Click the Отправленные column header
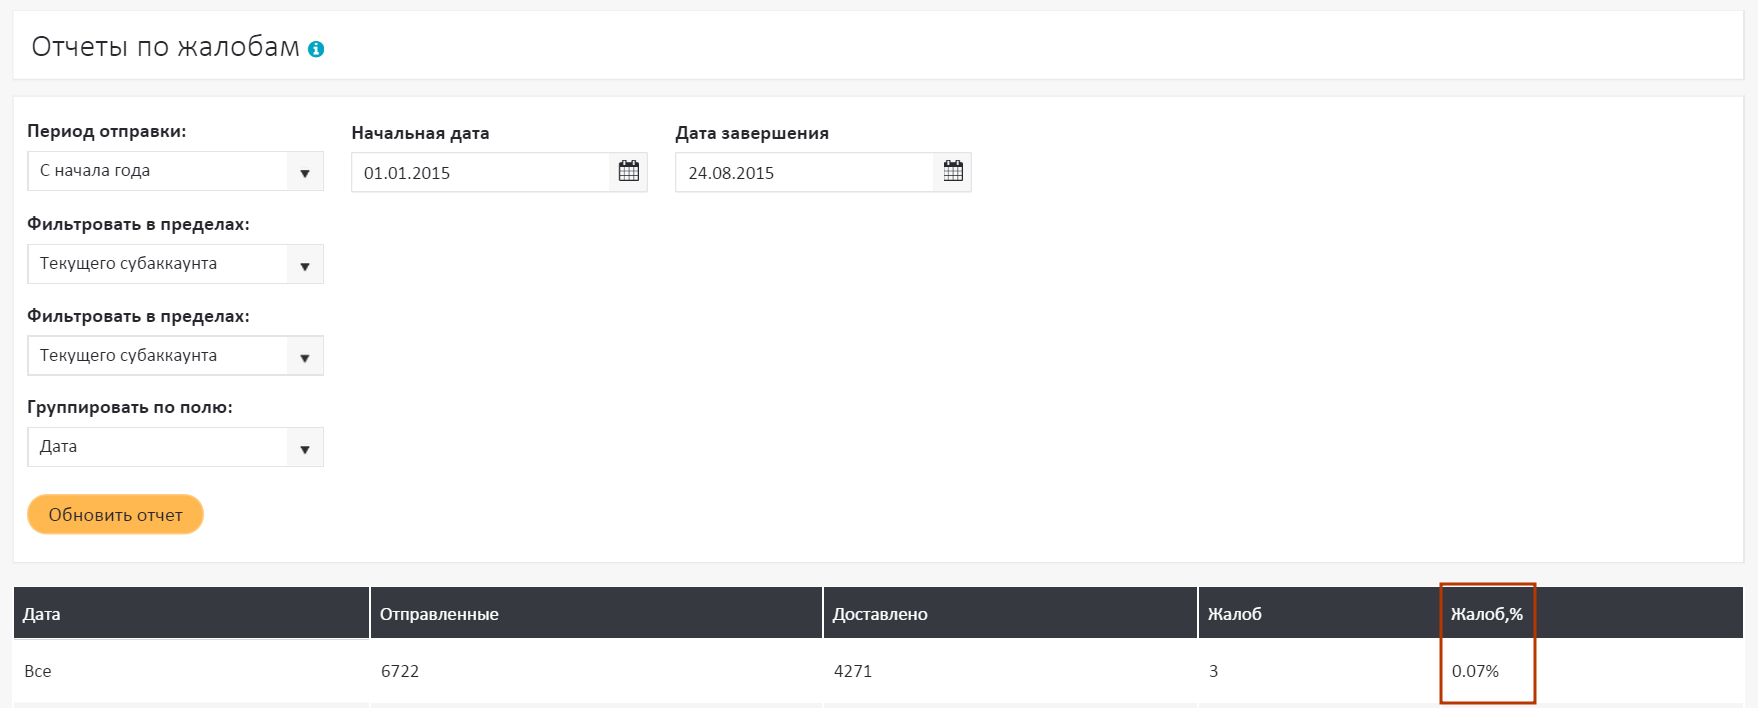The height and width of the screenshot is (708, 1758). (x=439, y=614)
